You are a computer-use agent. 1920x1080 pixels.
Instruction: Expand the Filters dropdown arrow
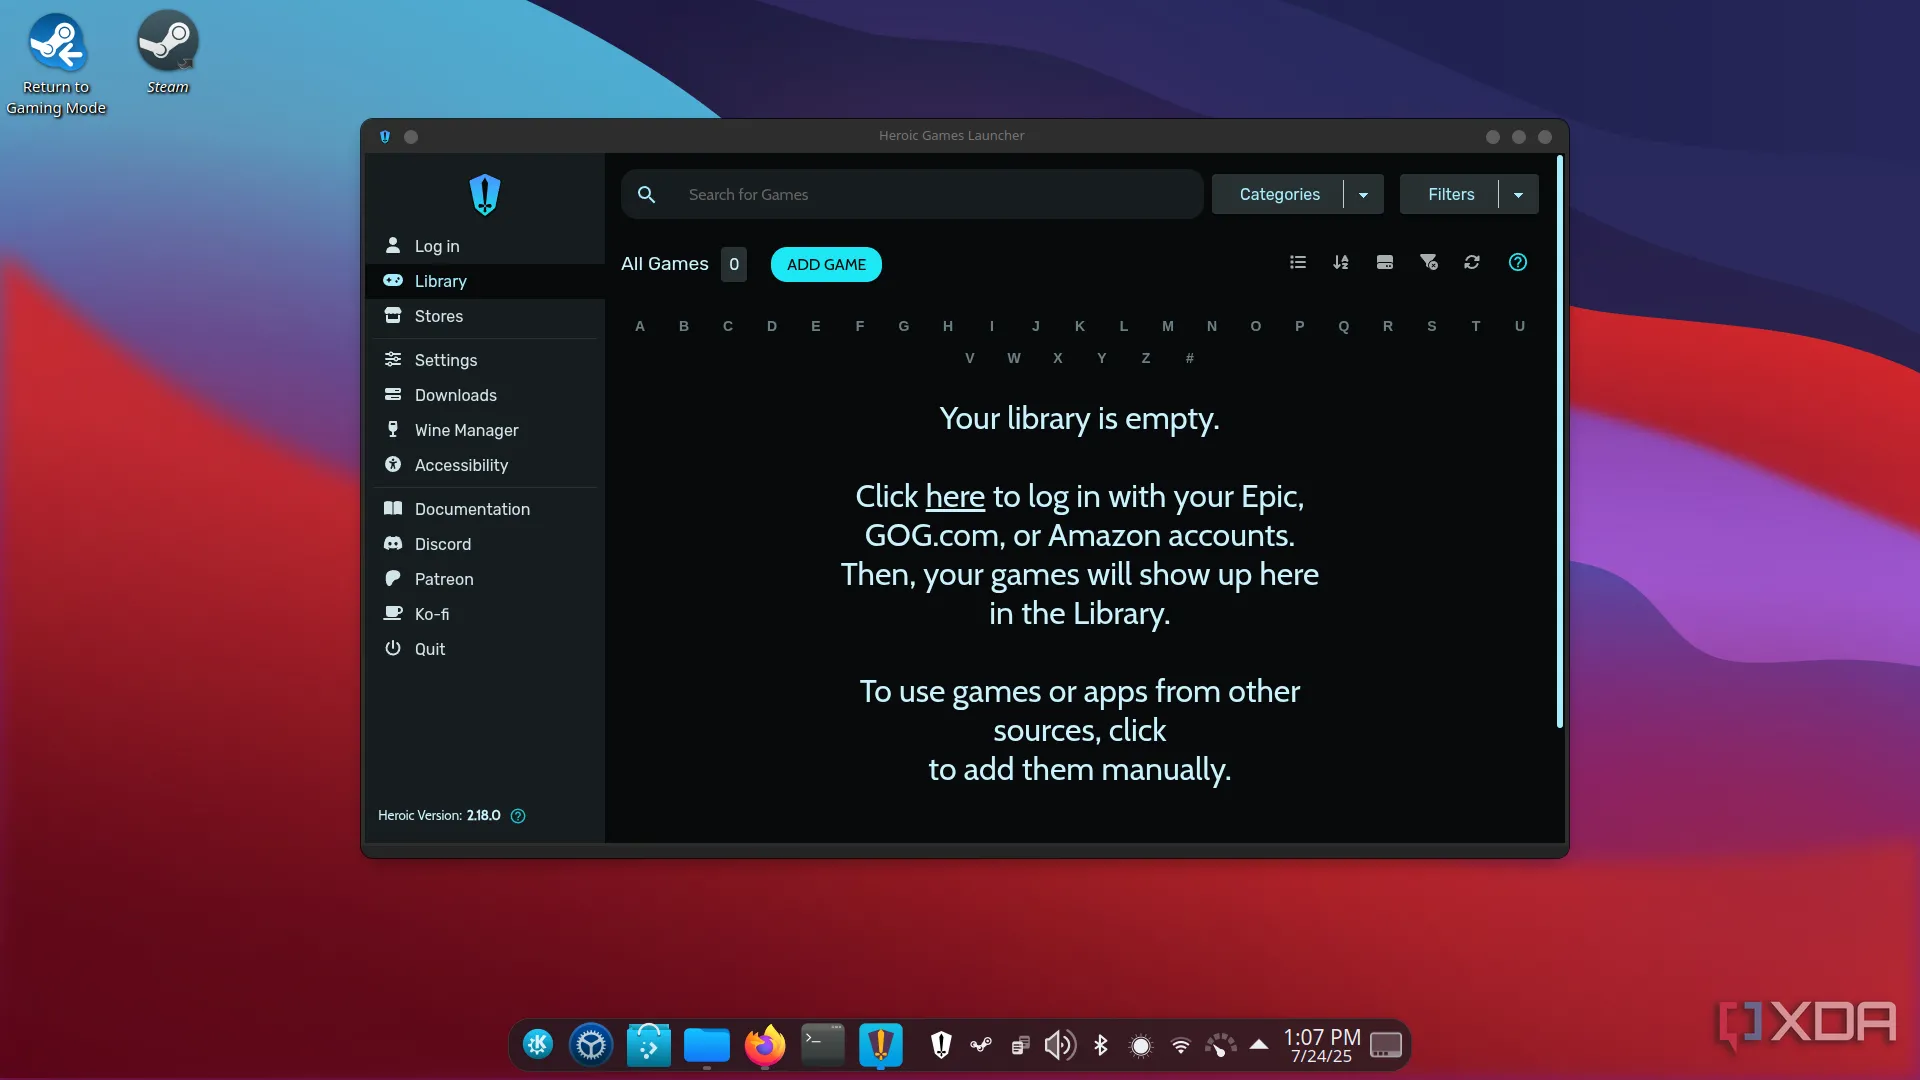click(x=1519, y=194)
